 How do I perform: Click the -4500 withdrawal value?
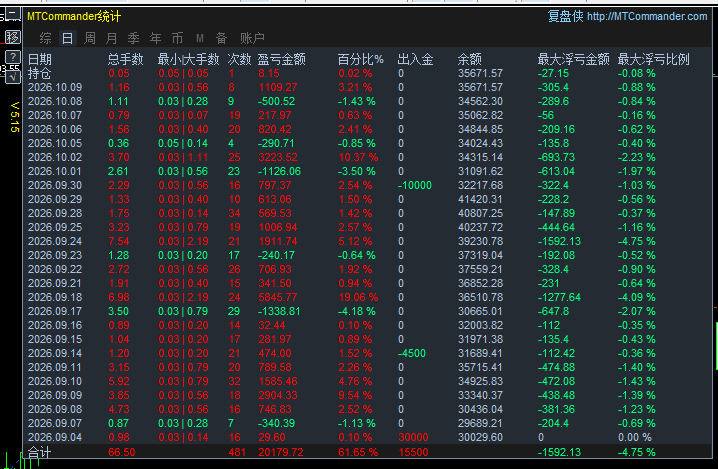point(412,353)
